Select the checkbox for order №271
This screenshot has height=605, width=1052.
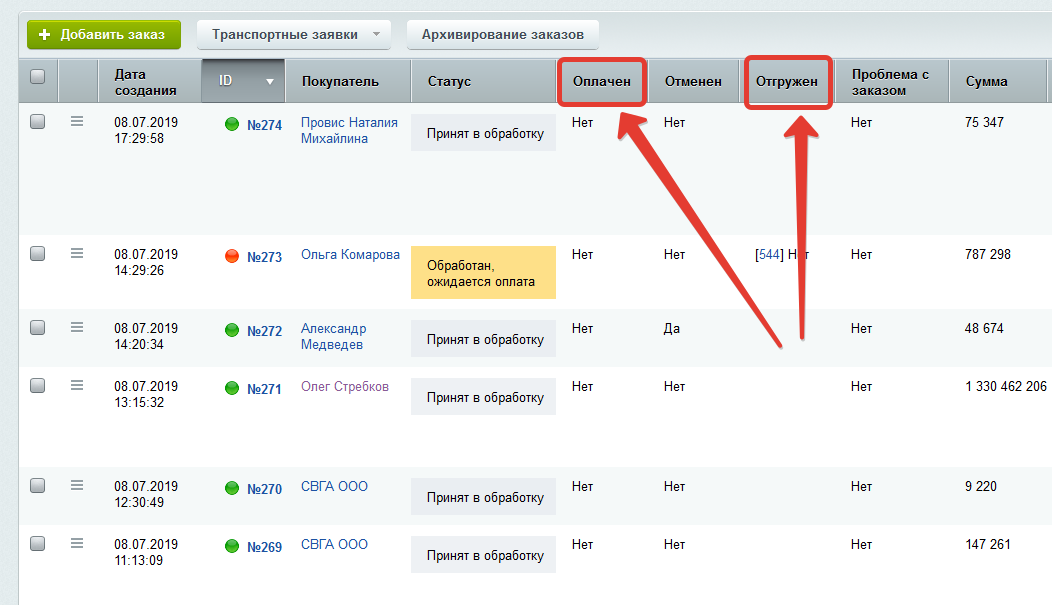38,386
